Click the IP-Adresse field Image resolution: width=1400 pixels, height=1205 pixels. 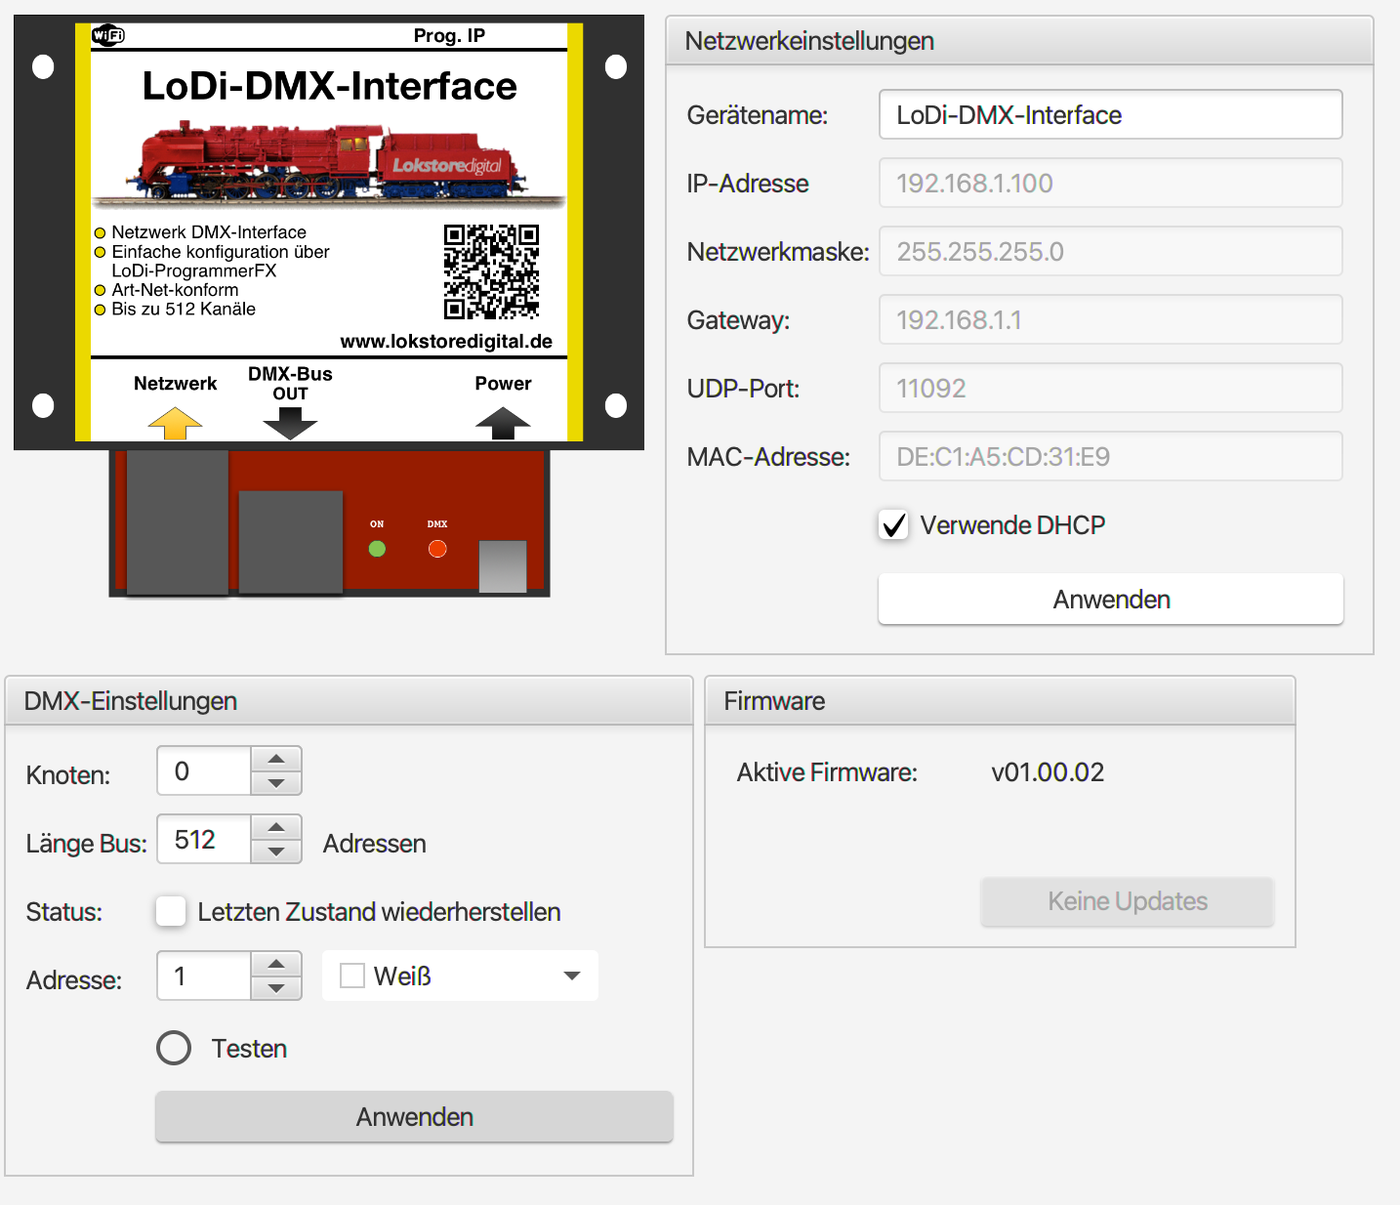pos(1111,183)
